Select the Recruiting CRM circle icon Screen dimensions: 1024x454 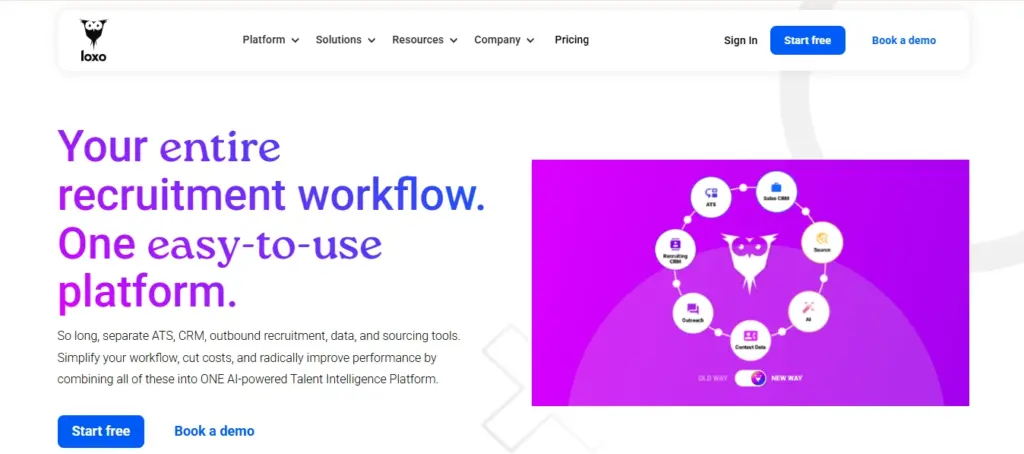click(x=675, y=251)
